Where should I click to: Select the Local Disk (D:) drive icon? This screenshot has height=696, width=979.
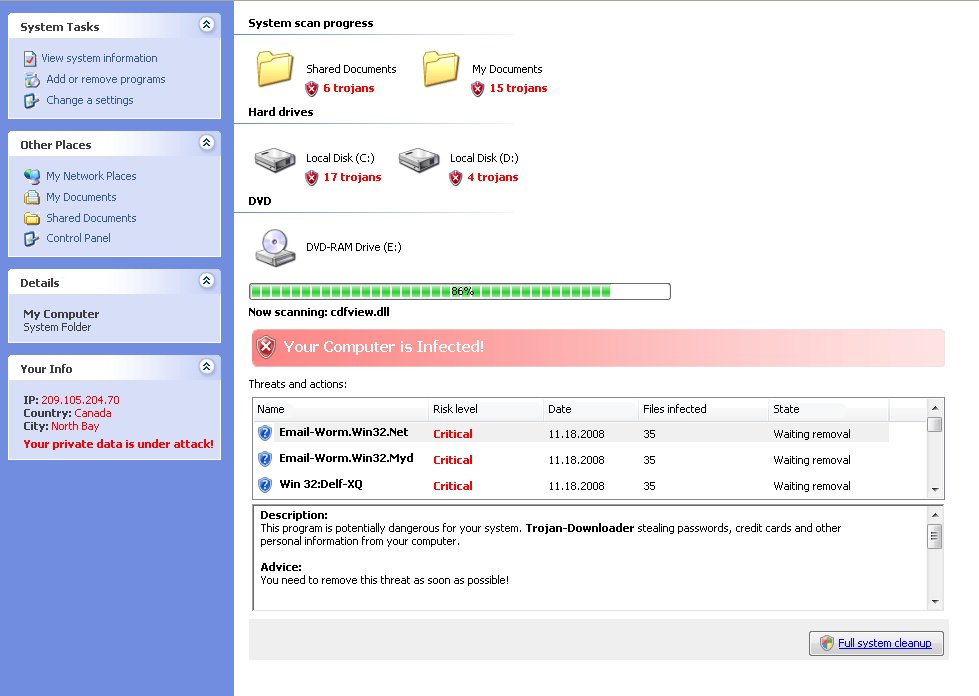click(x=419, y=160)
